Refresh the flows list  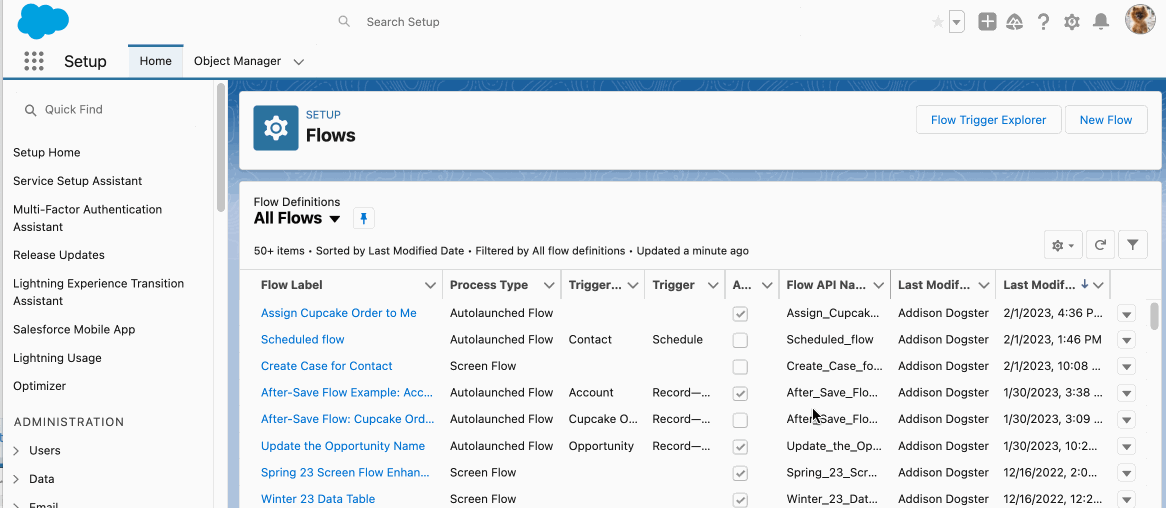coord(1100,244)
